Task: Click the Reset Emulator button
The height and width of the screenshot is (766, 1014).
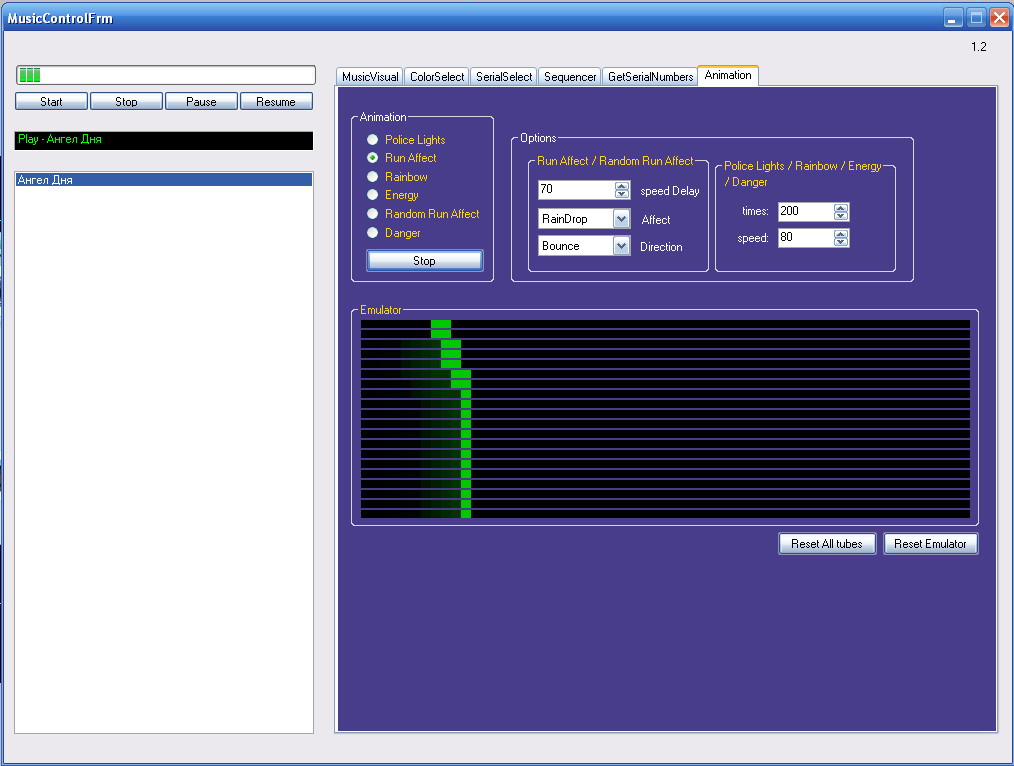Action: click(930, 544)
